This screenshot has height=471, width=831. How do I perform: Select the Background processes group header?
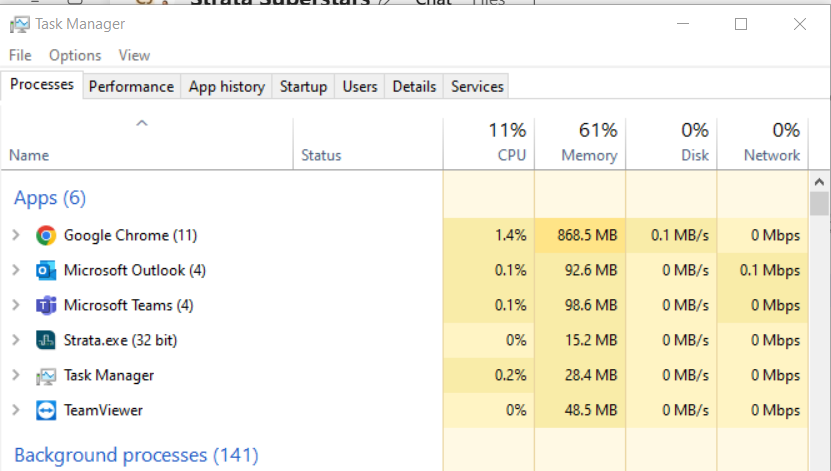(x=136, y=456)
